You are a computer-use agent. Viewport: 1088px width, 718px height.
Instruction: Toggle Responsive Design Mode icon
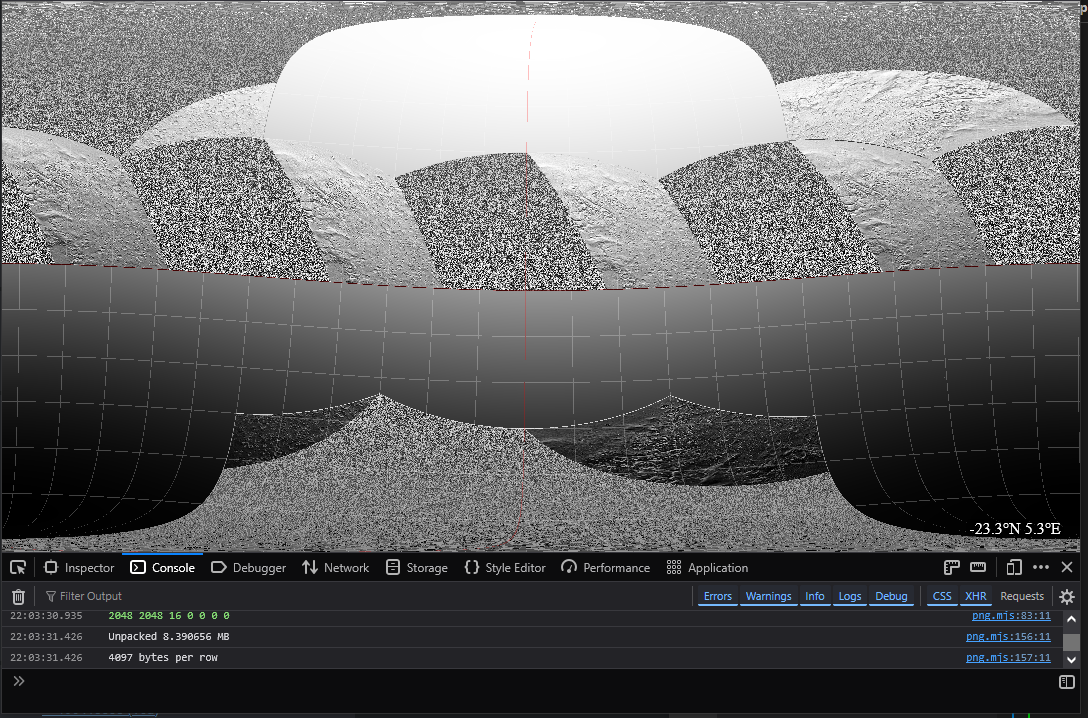pyautogui.click(x=1014, y=567)
